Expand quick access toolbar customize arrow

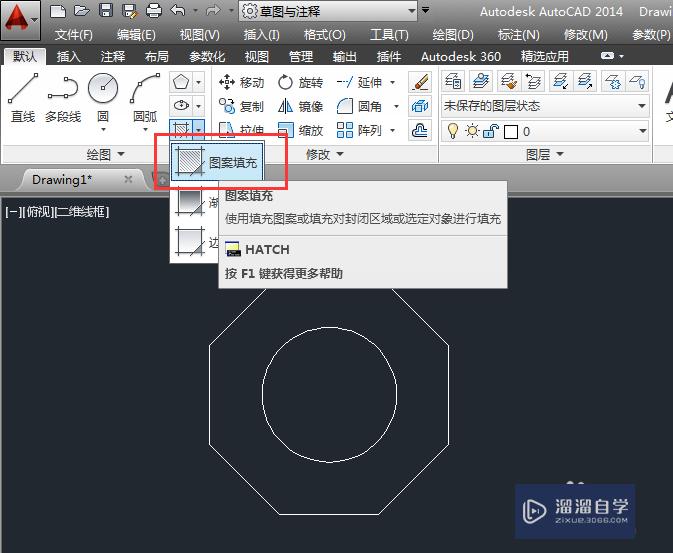425,10
